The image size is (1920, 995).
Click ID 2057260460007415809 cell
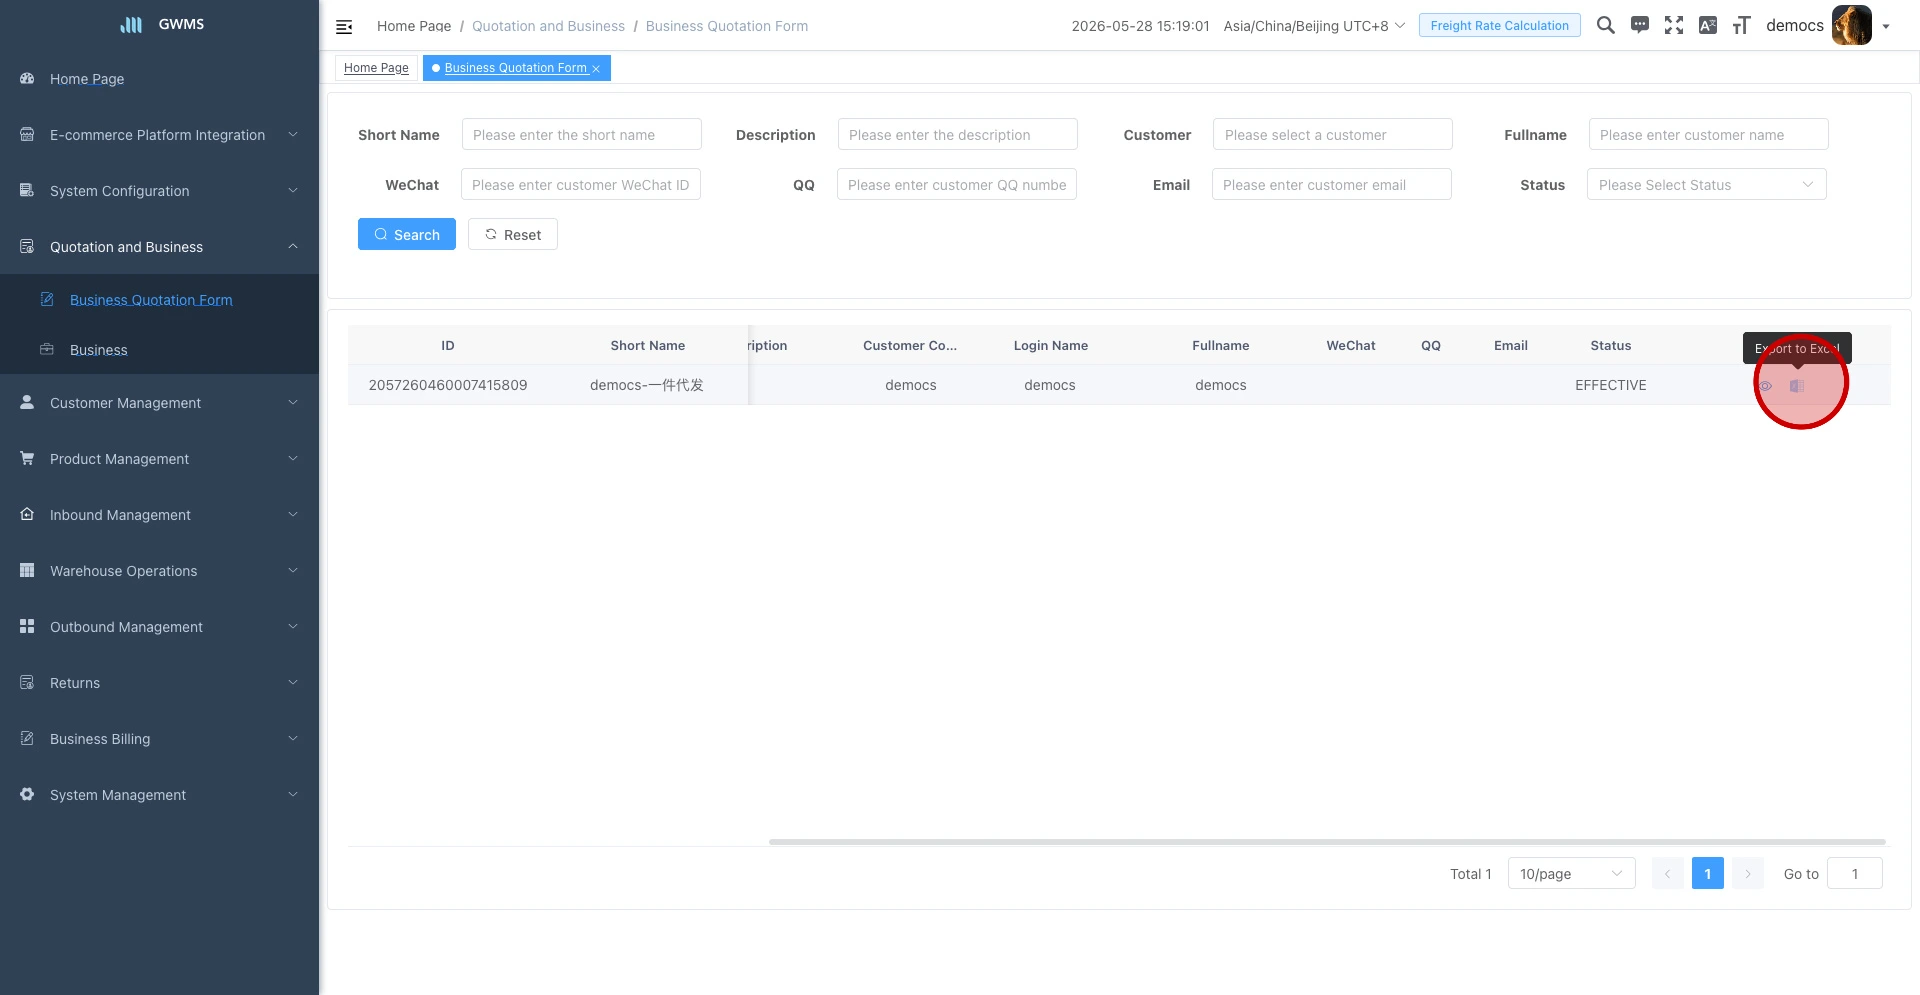click(448, 385)
